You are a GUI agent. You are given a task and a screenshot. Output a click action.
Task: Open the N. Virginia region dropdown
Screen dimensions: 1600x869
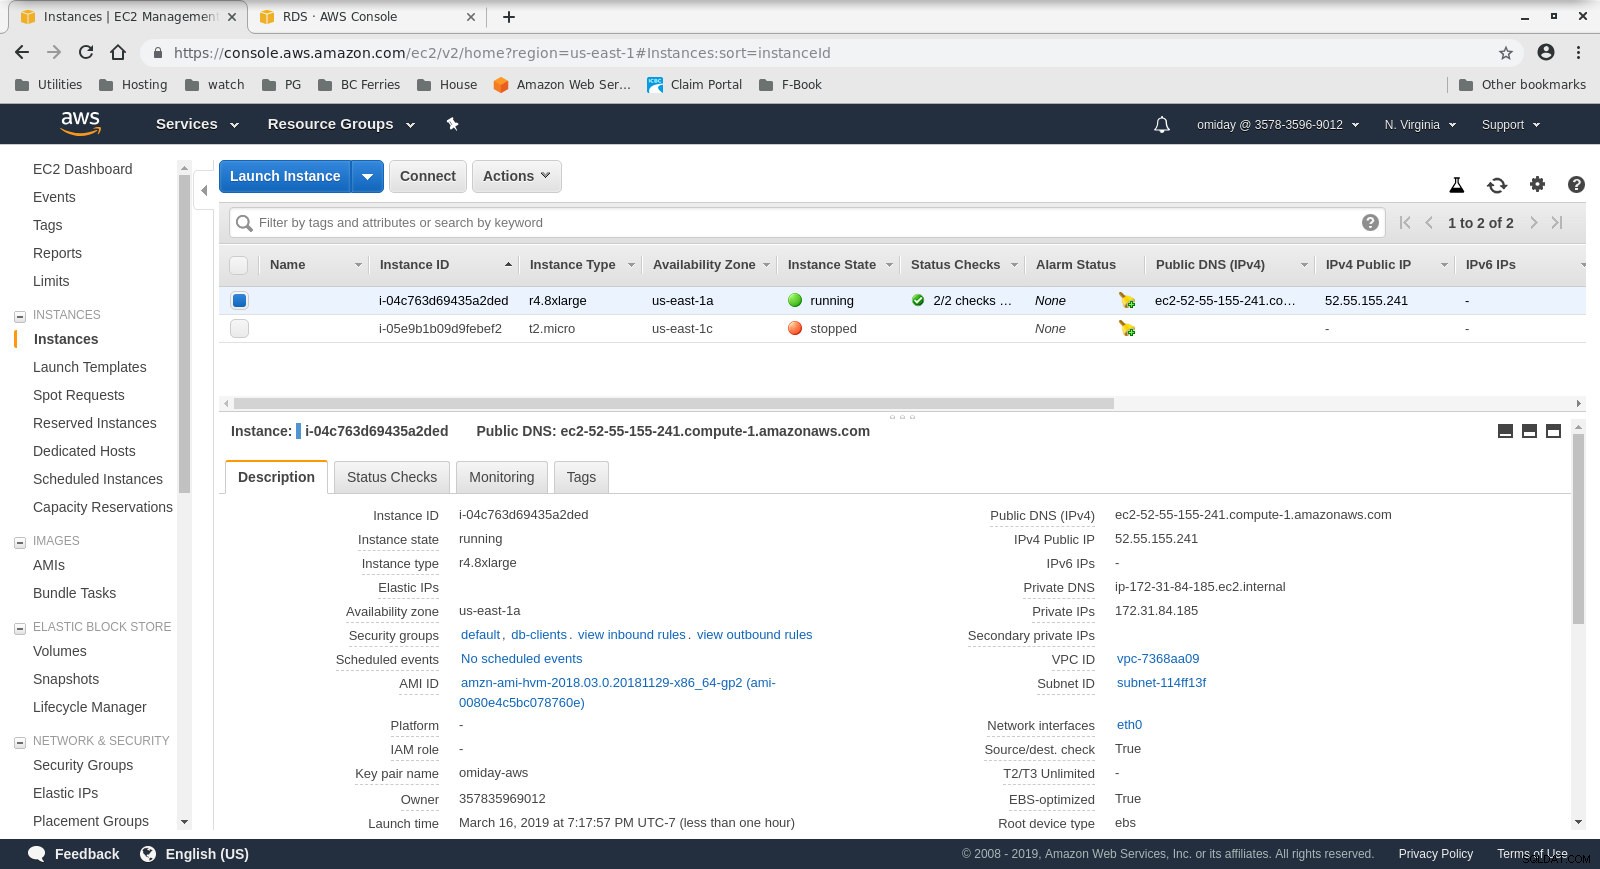tap(1420, 125)
